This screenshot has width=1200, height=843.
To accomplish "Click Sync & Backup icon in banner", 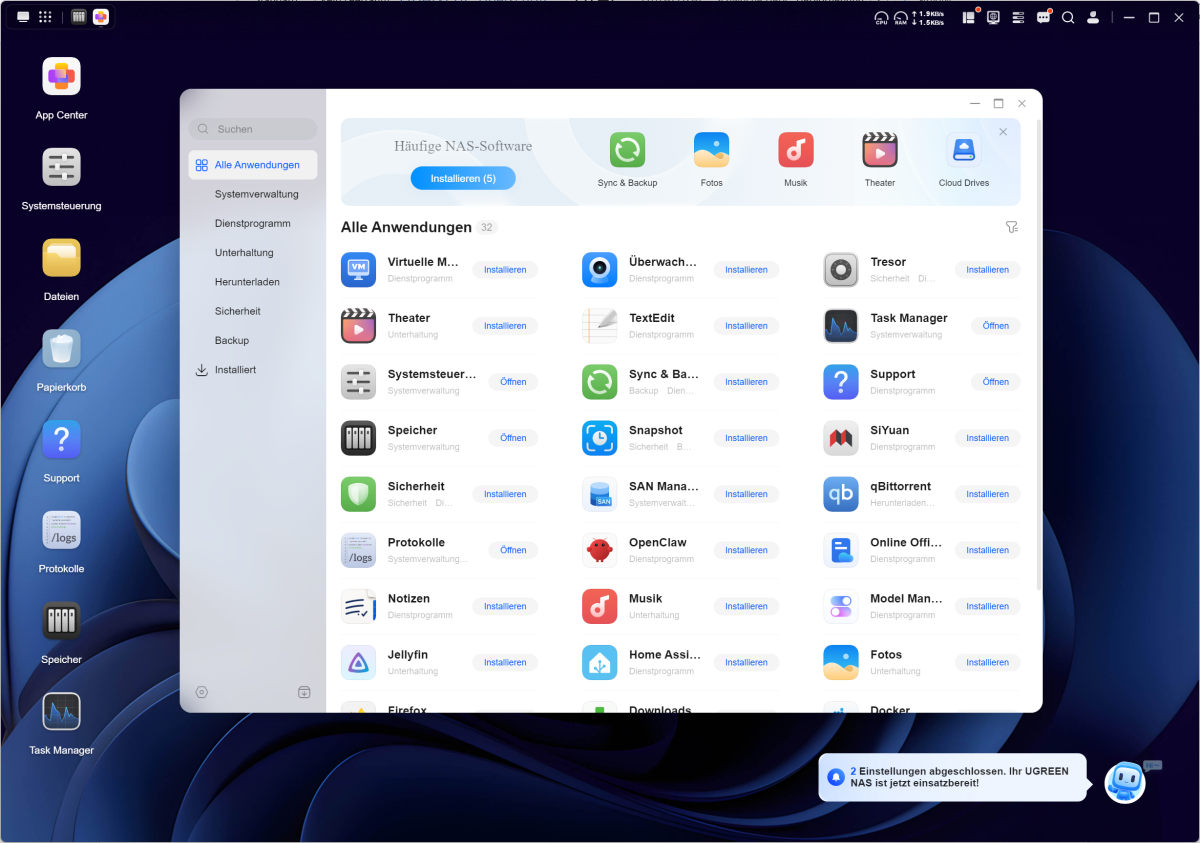I will (x=628, y=151).
